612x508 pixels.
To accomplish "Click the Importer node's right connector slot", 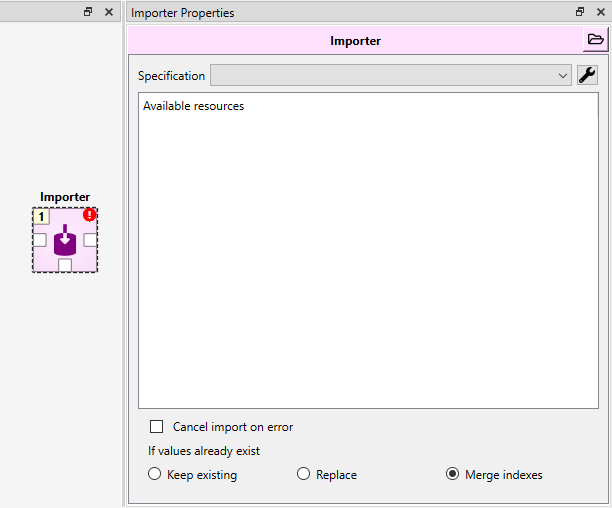I will click(90, 240).
